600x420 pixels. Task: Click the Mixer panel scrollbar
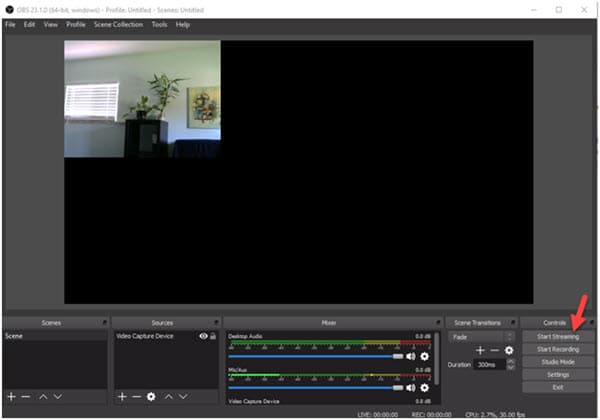pos(437,358)
